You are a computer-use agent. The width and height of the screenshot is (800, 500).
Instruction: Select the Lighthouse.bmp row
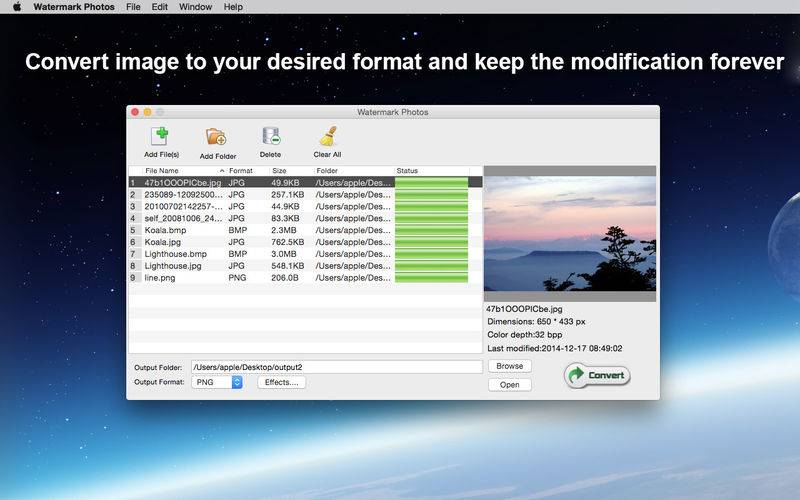tap(305, 254)
